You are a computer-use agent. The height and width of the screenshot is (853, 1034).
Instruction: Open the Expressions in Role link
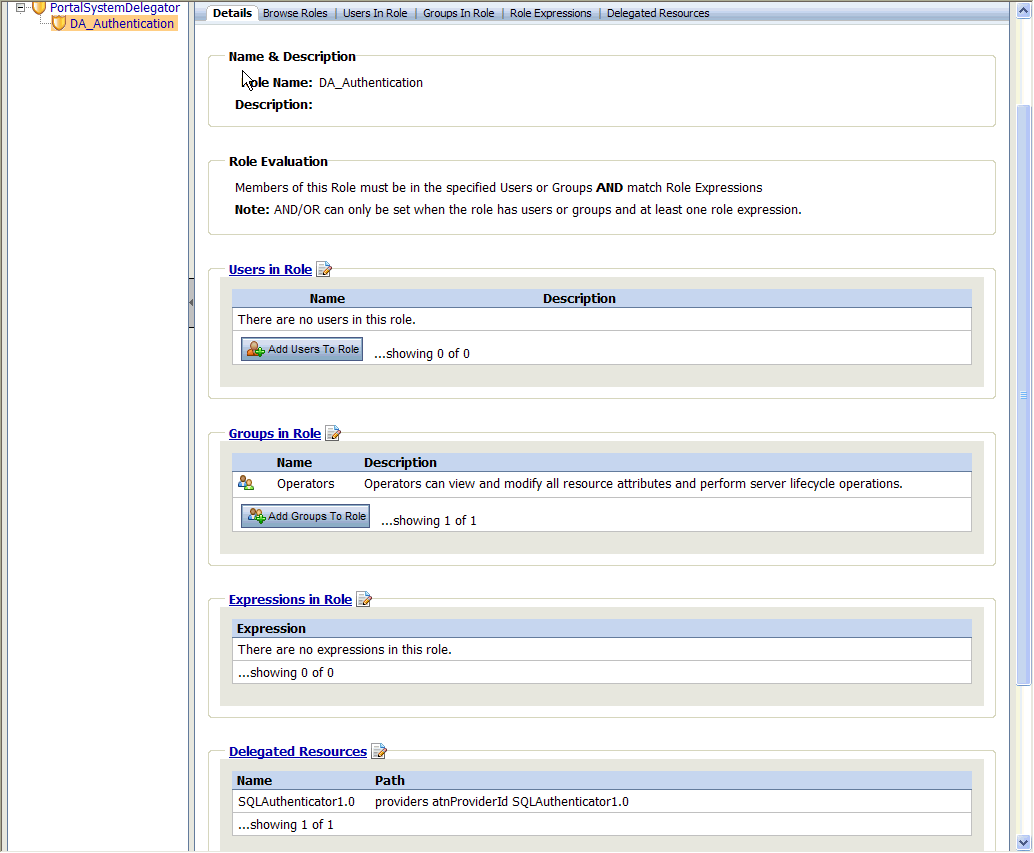(290, 599)
